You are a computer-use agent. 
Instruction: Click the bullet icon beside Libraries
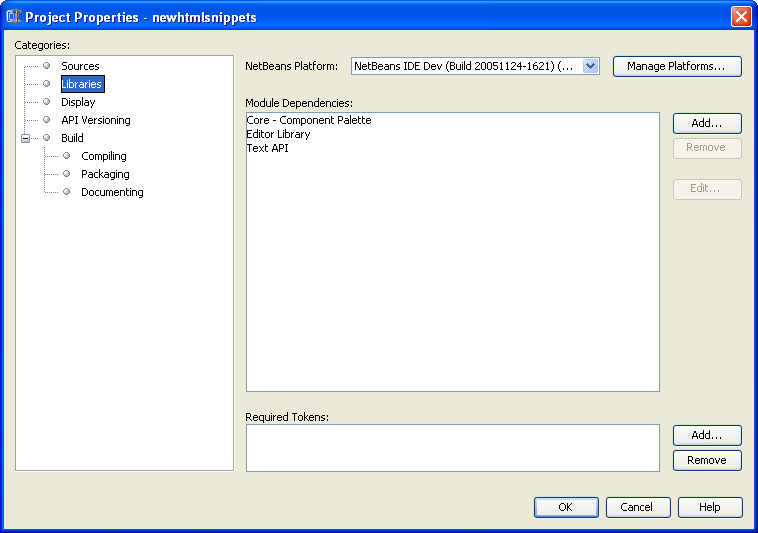pos(47,84)
